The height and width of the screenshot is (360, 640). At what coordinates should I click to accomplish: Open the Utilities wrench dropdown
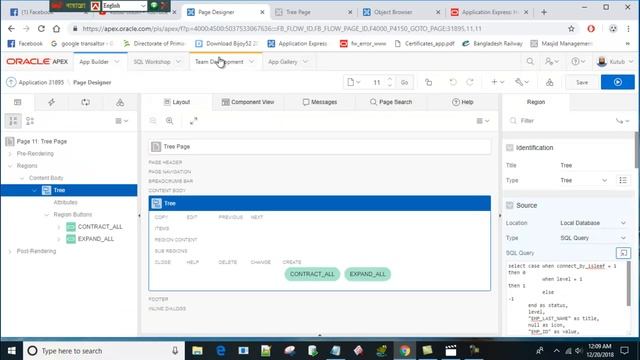pos(522,82)
